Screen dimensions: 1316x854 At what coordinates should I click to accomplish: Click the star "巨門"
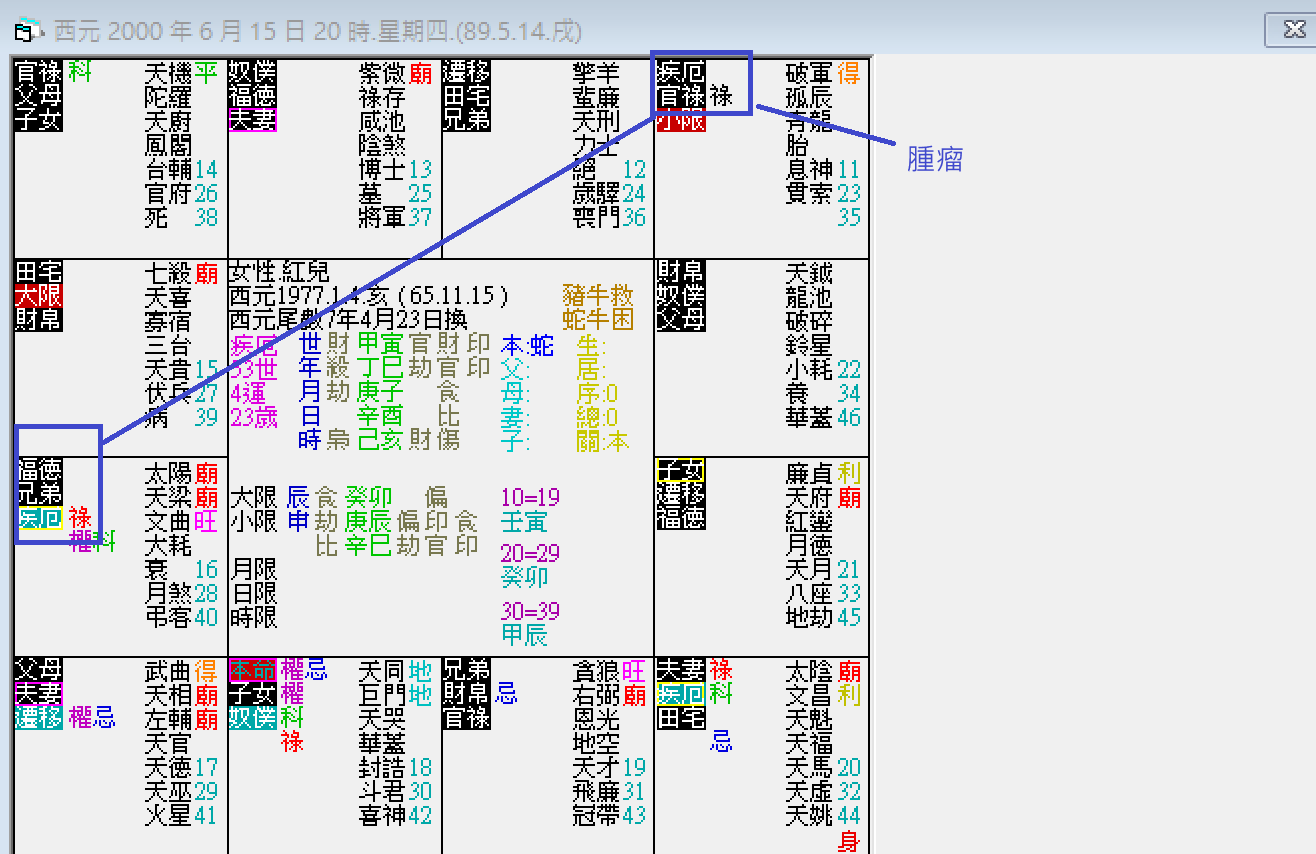[383, 695]
